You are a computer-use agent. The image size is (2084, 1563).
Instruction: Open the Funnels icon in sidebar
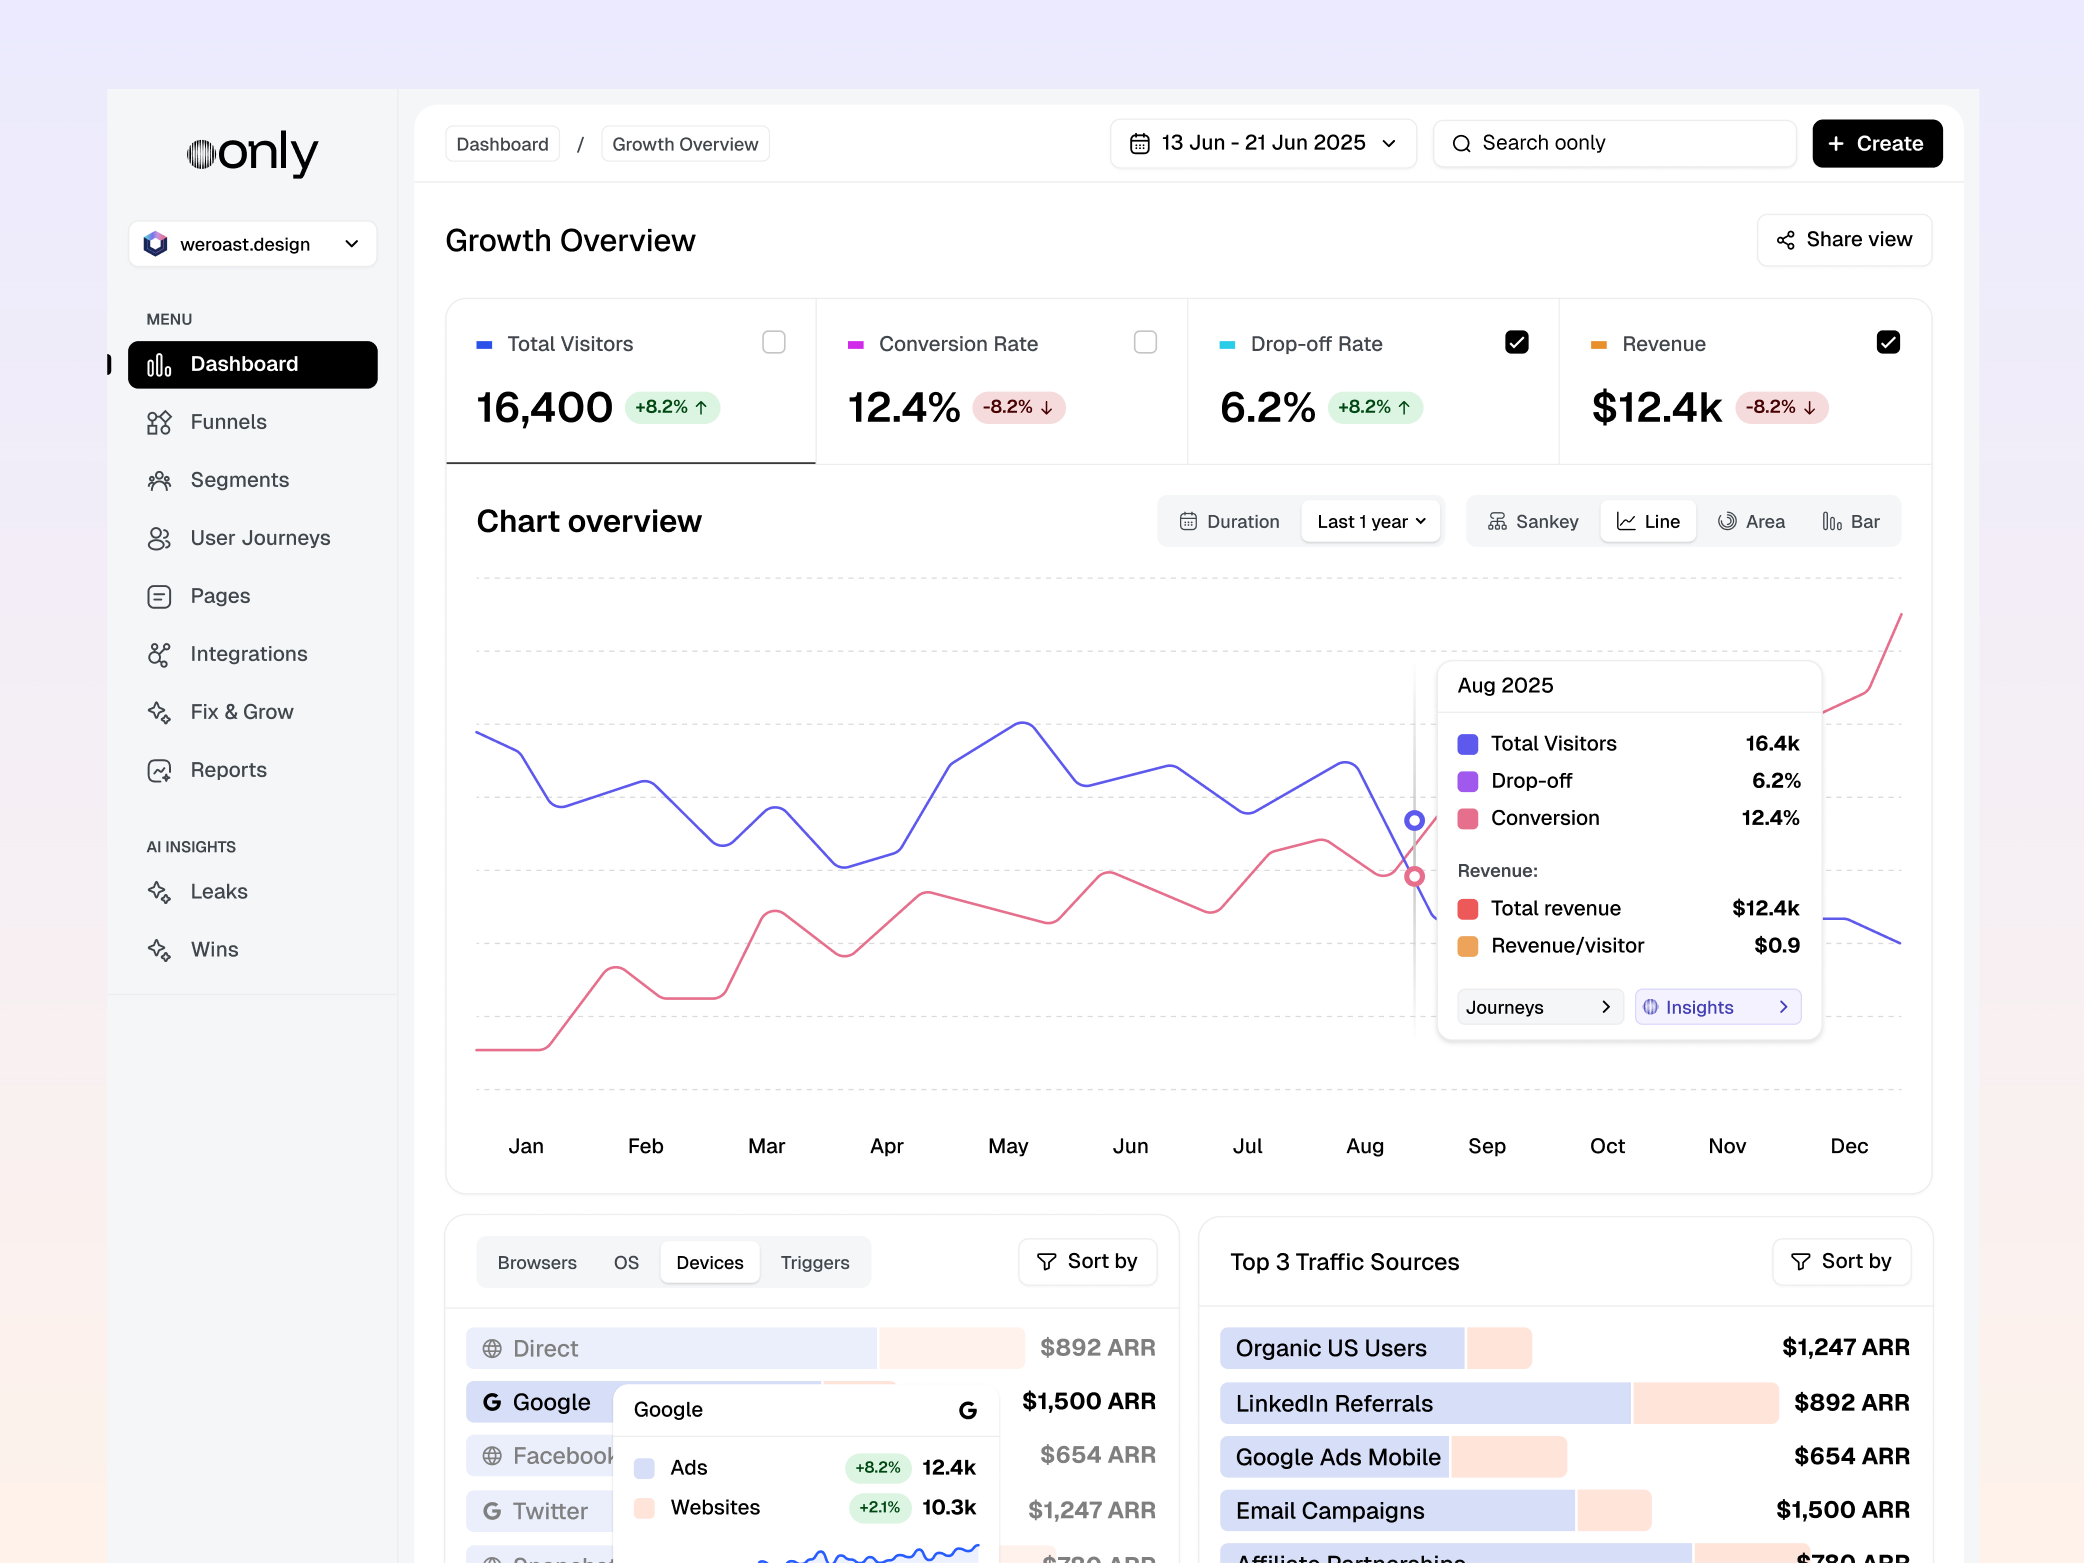[159, 423]
